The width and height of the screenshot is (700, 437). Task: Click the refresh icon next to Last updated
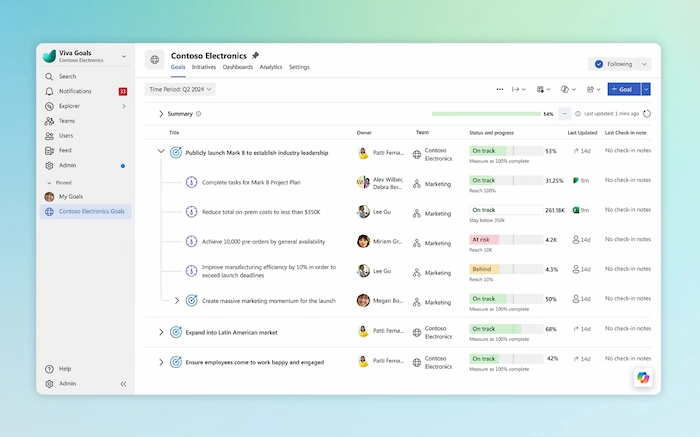click(647, 114)
